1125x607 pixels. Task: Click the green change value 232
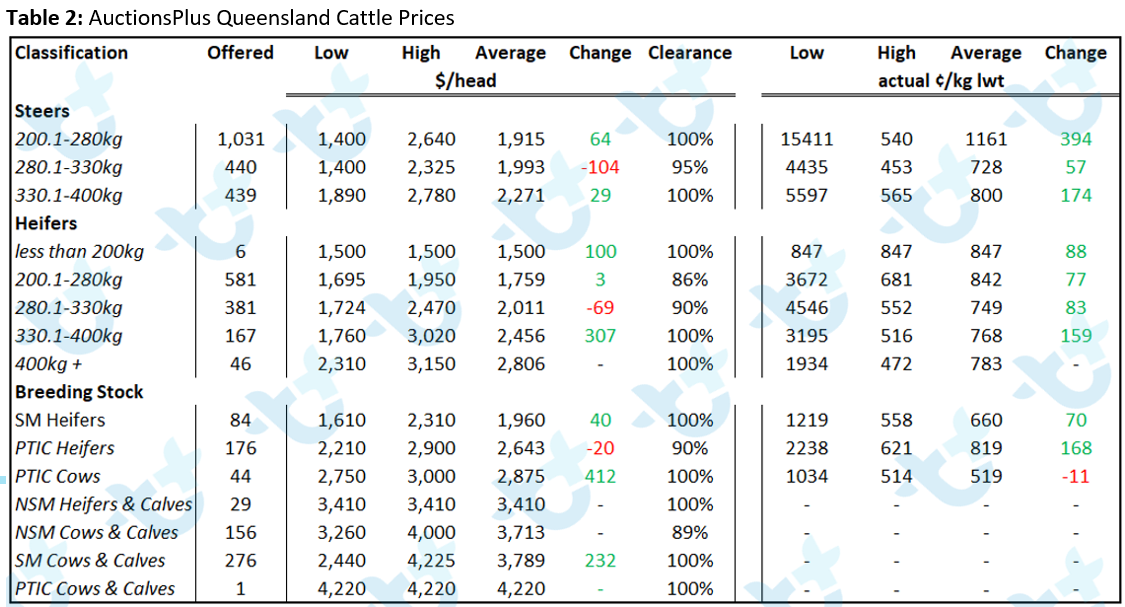[x=601, y=560]
